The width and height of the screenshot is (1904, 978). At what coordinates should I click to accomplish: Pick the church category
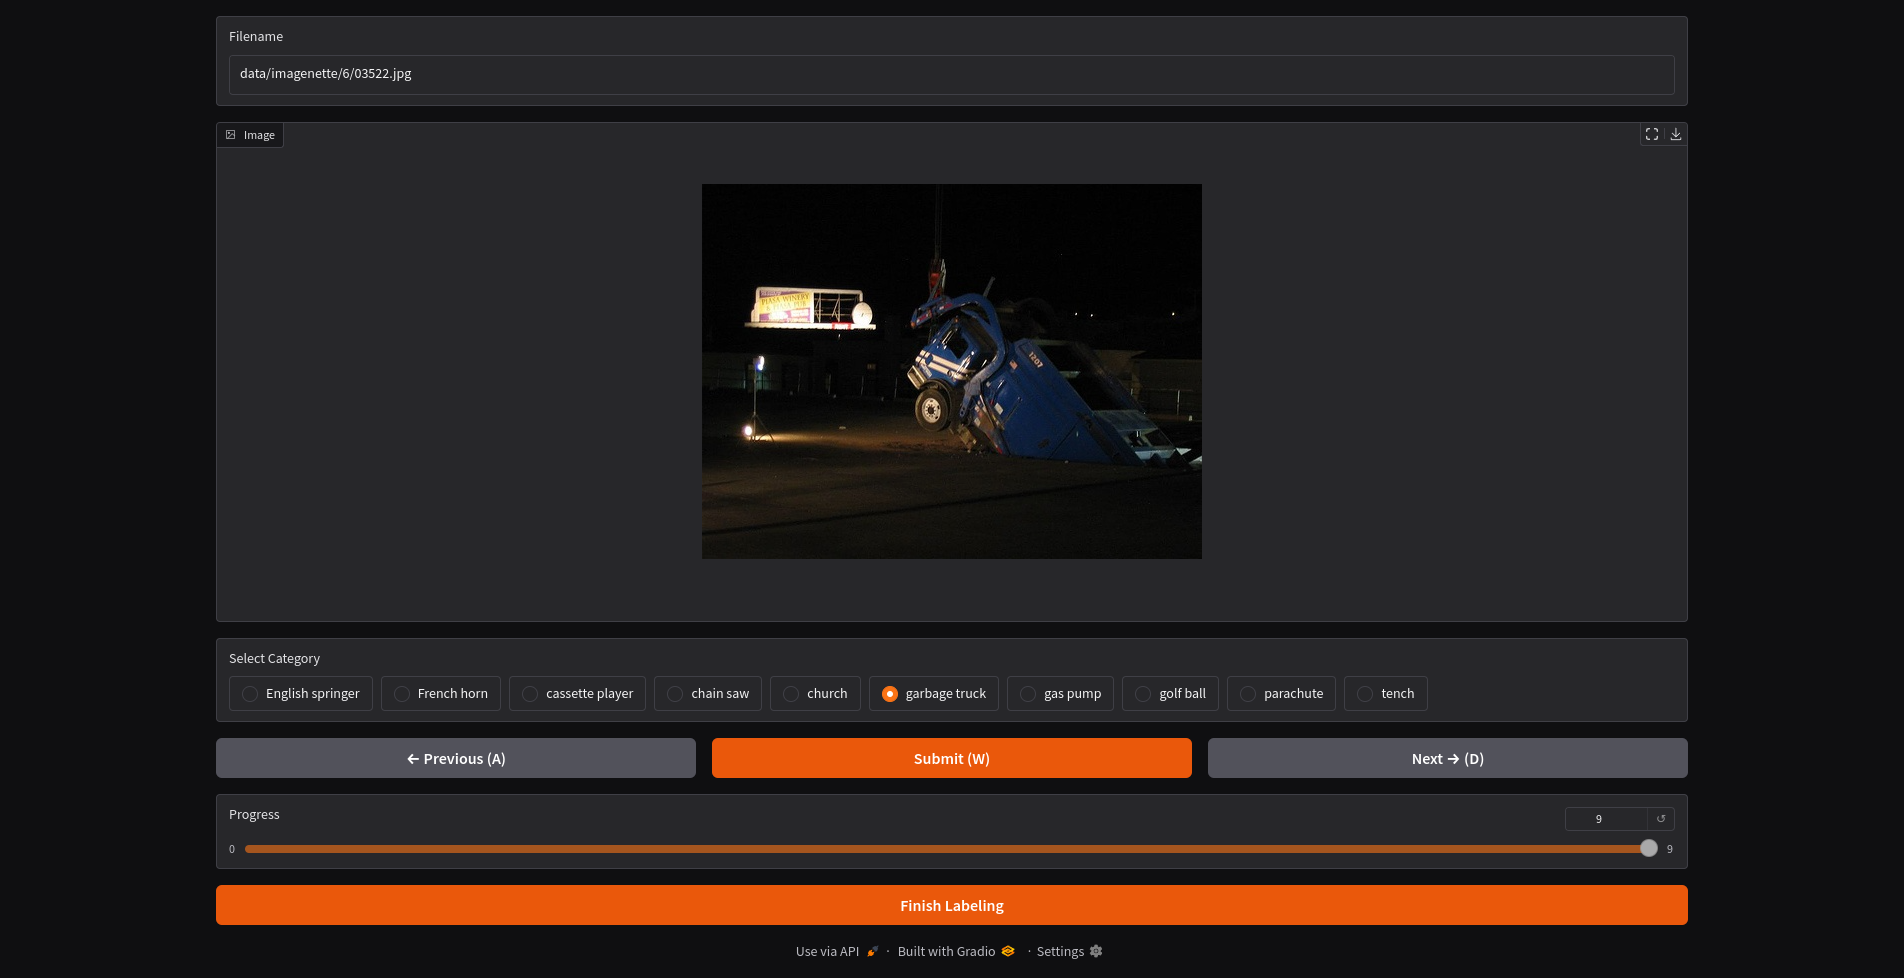click(815, 693)
